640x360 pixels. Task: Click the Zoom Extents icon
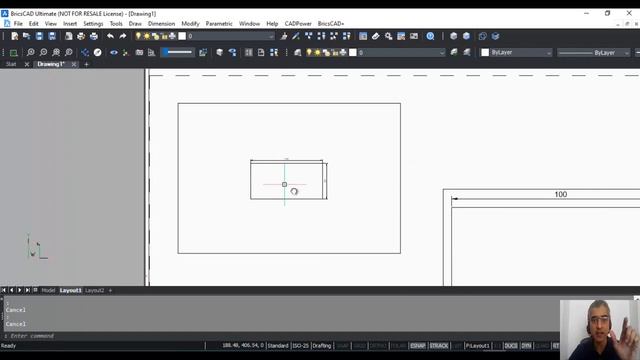click(x=56, y=53)
